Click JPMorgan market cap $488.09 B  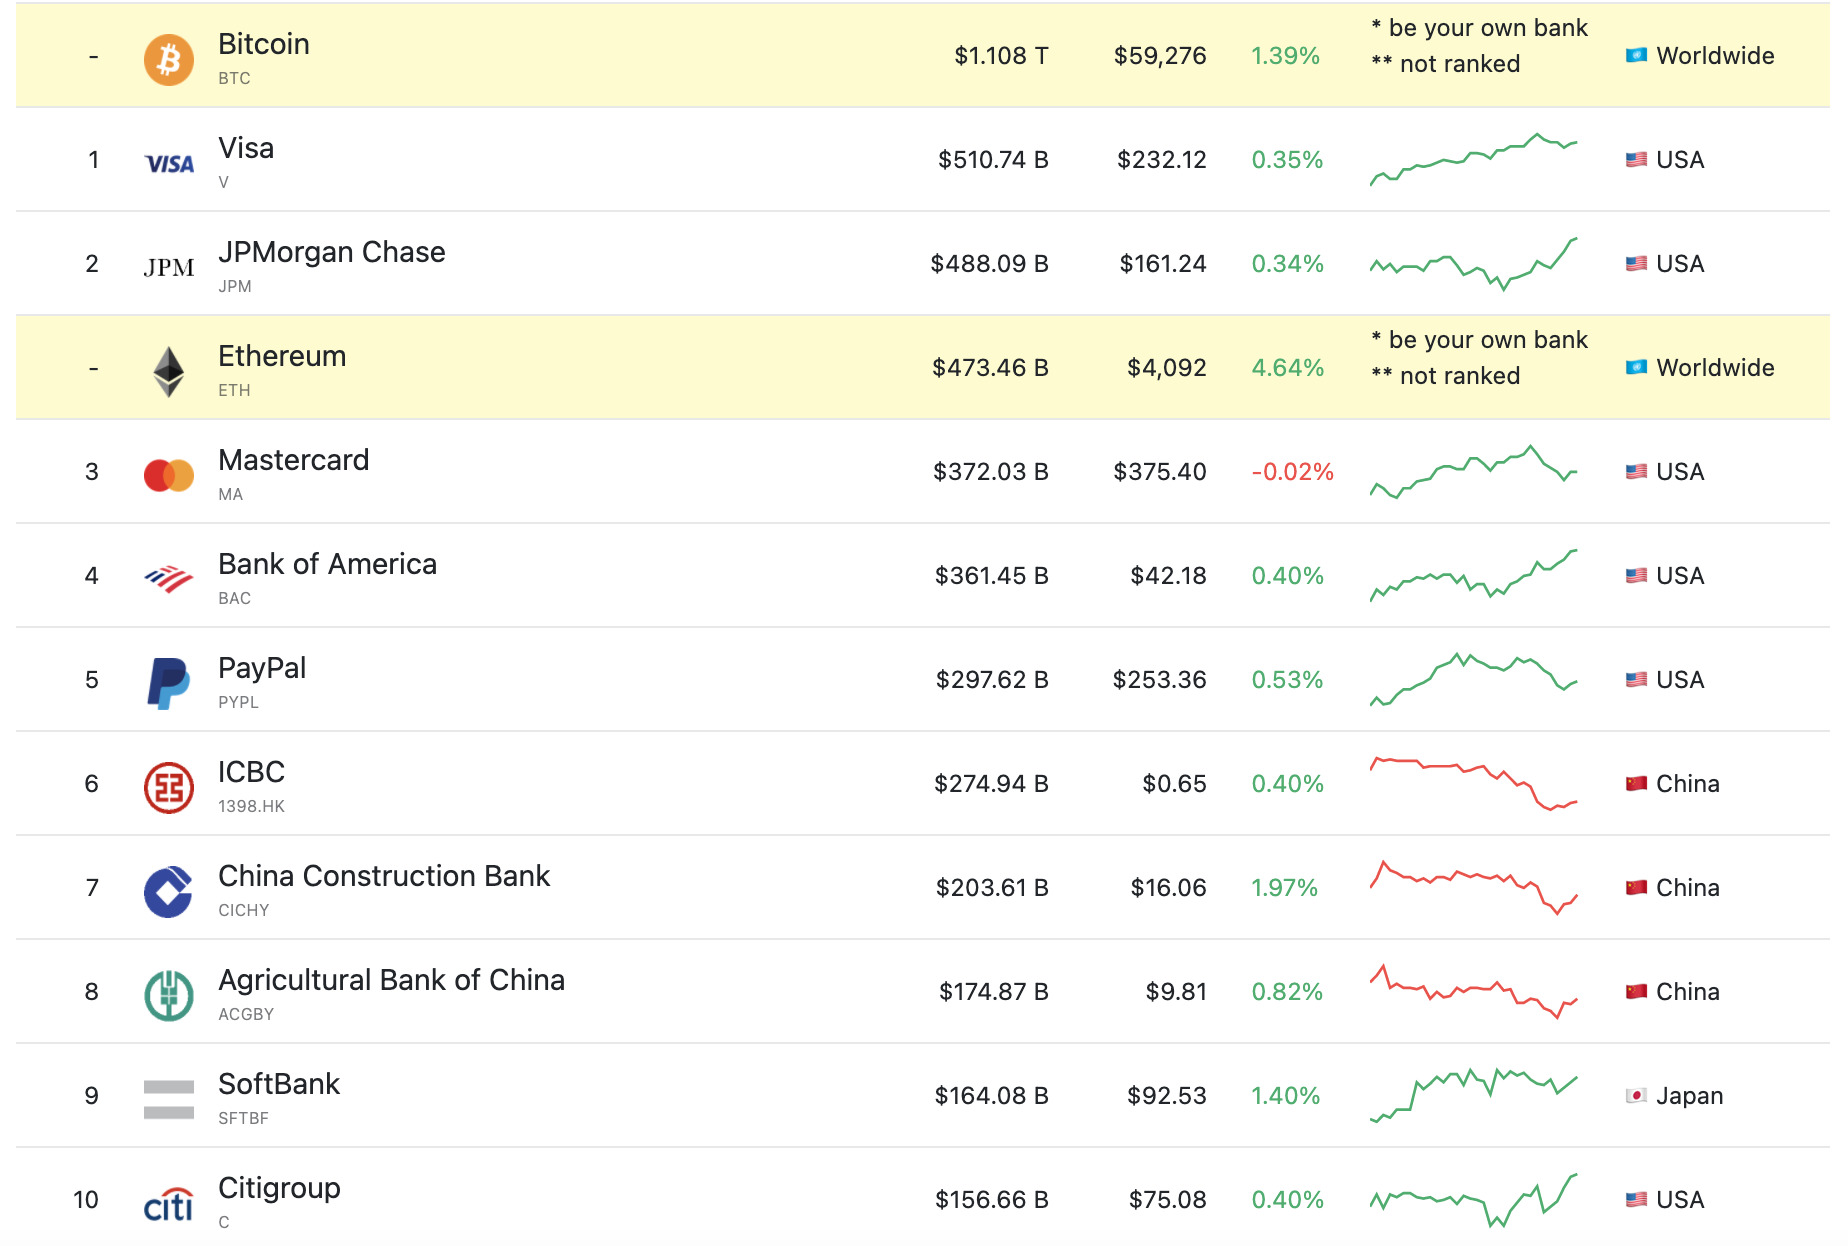coord(989,263)
